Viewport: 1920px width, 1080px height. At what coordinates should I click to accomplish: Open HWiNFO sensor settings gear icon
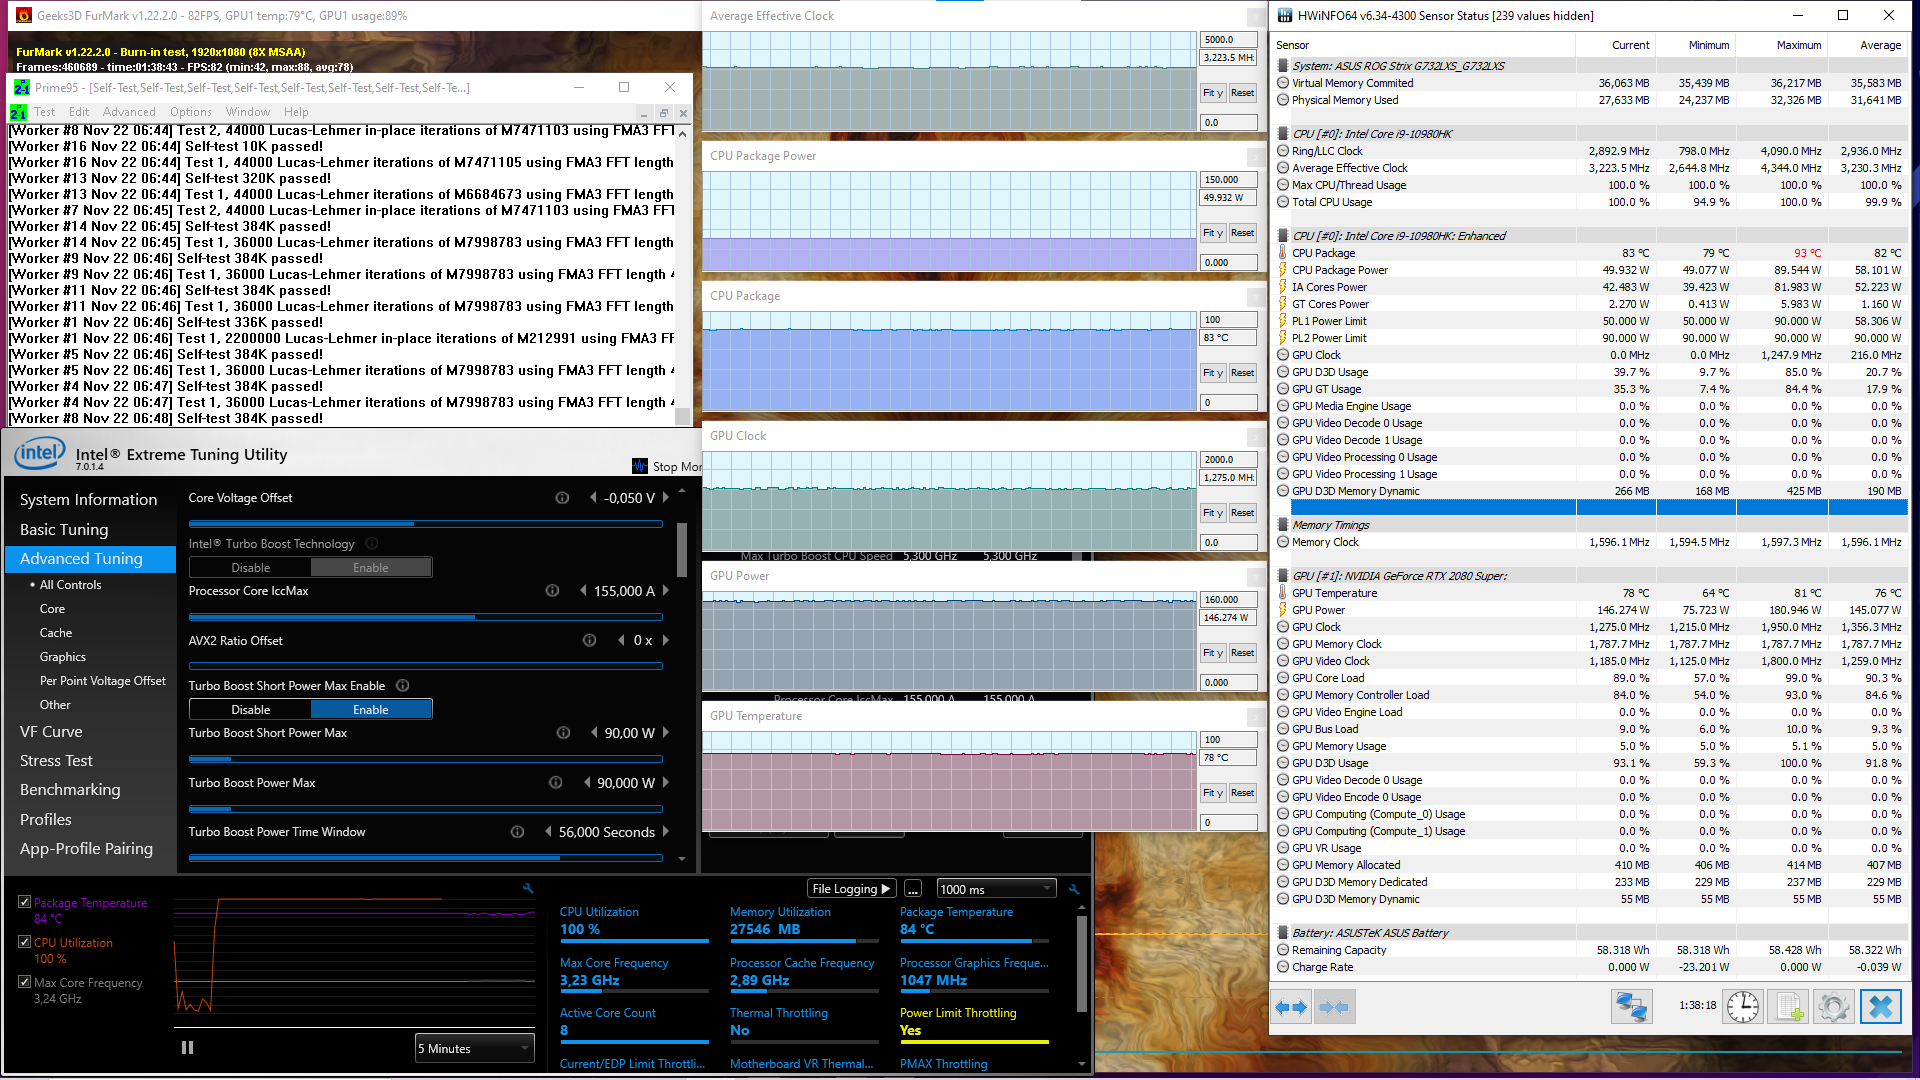tap(1833, 1007)
